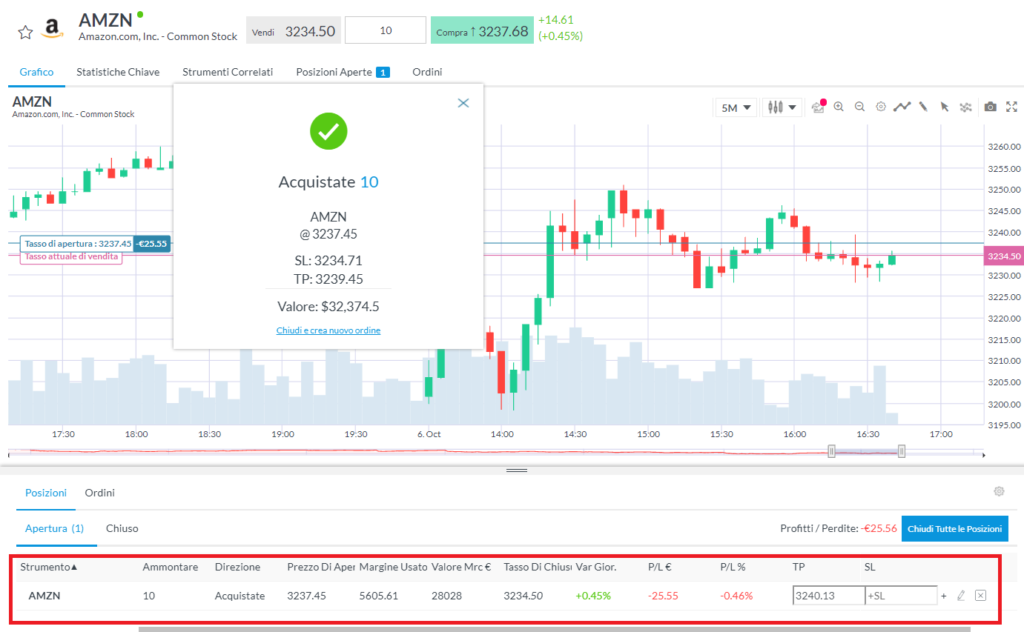
Task: Click the Tasso attuale di vendita label
Action: coord(71,257)
